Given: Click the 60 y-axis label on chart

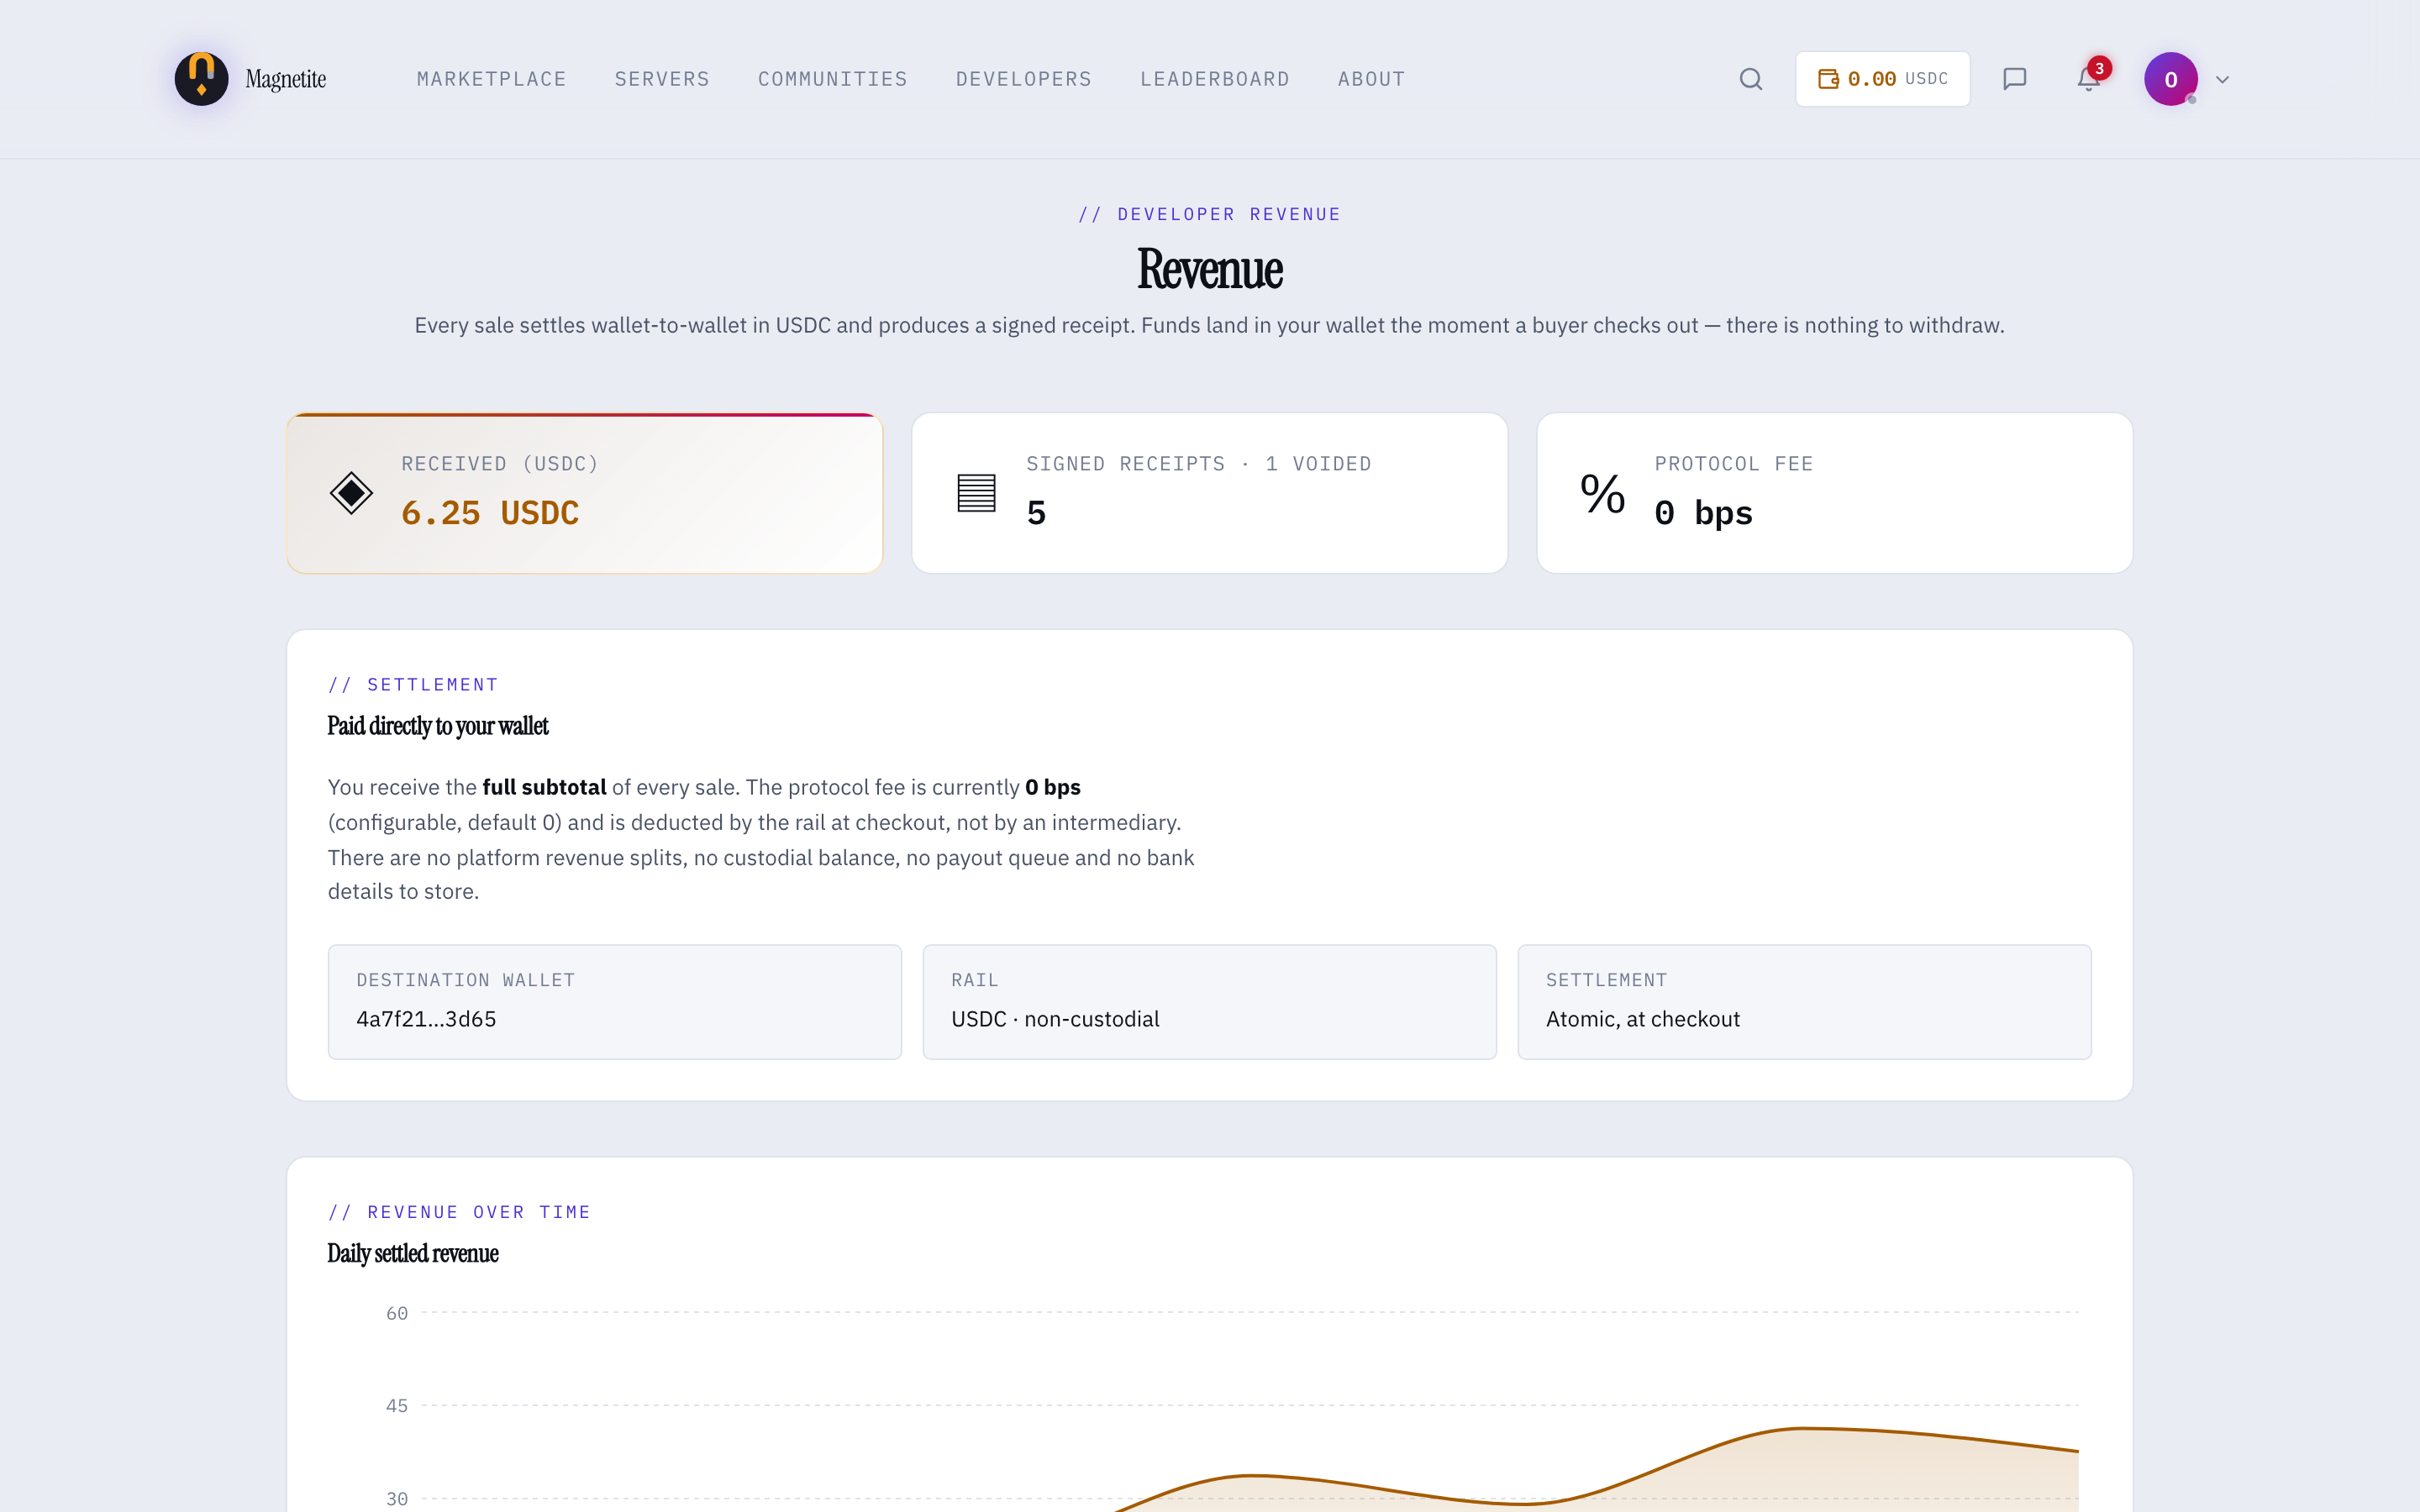Looking at the screenshot, I should coord(397,1313).
